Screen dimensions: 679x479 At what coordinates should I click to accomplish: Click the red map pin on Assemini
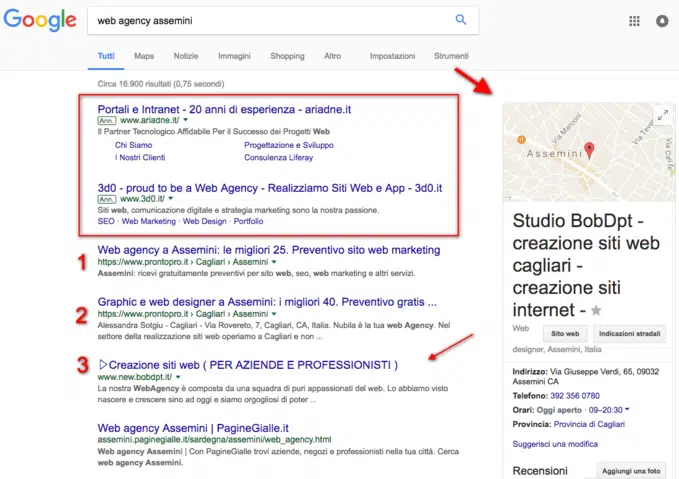[589, 150]
